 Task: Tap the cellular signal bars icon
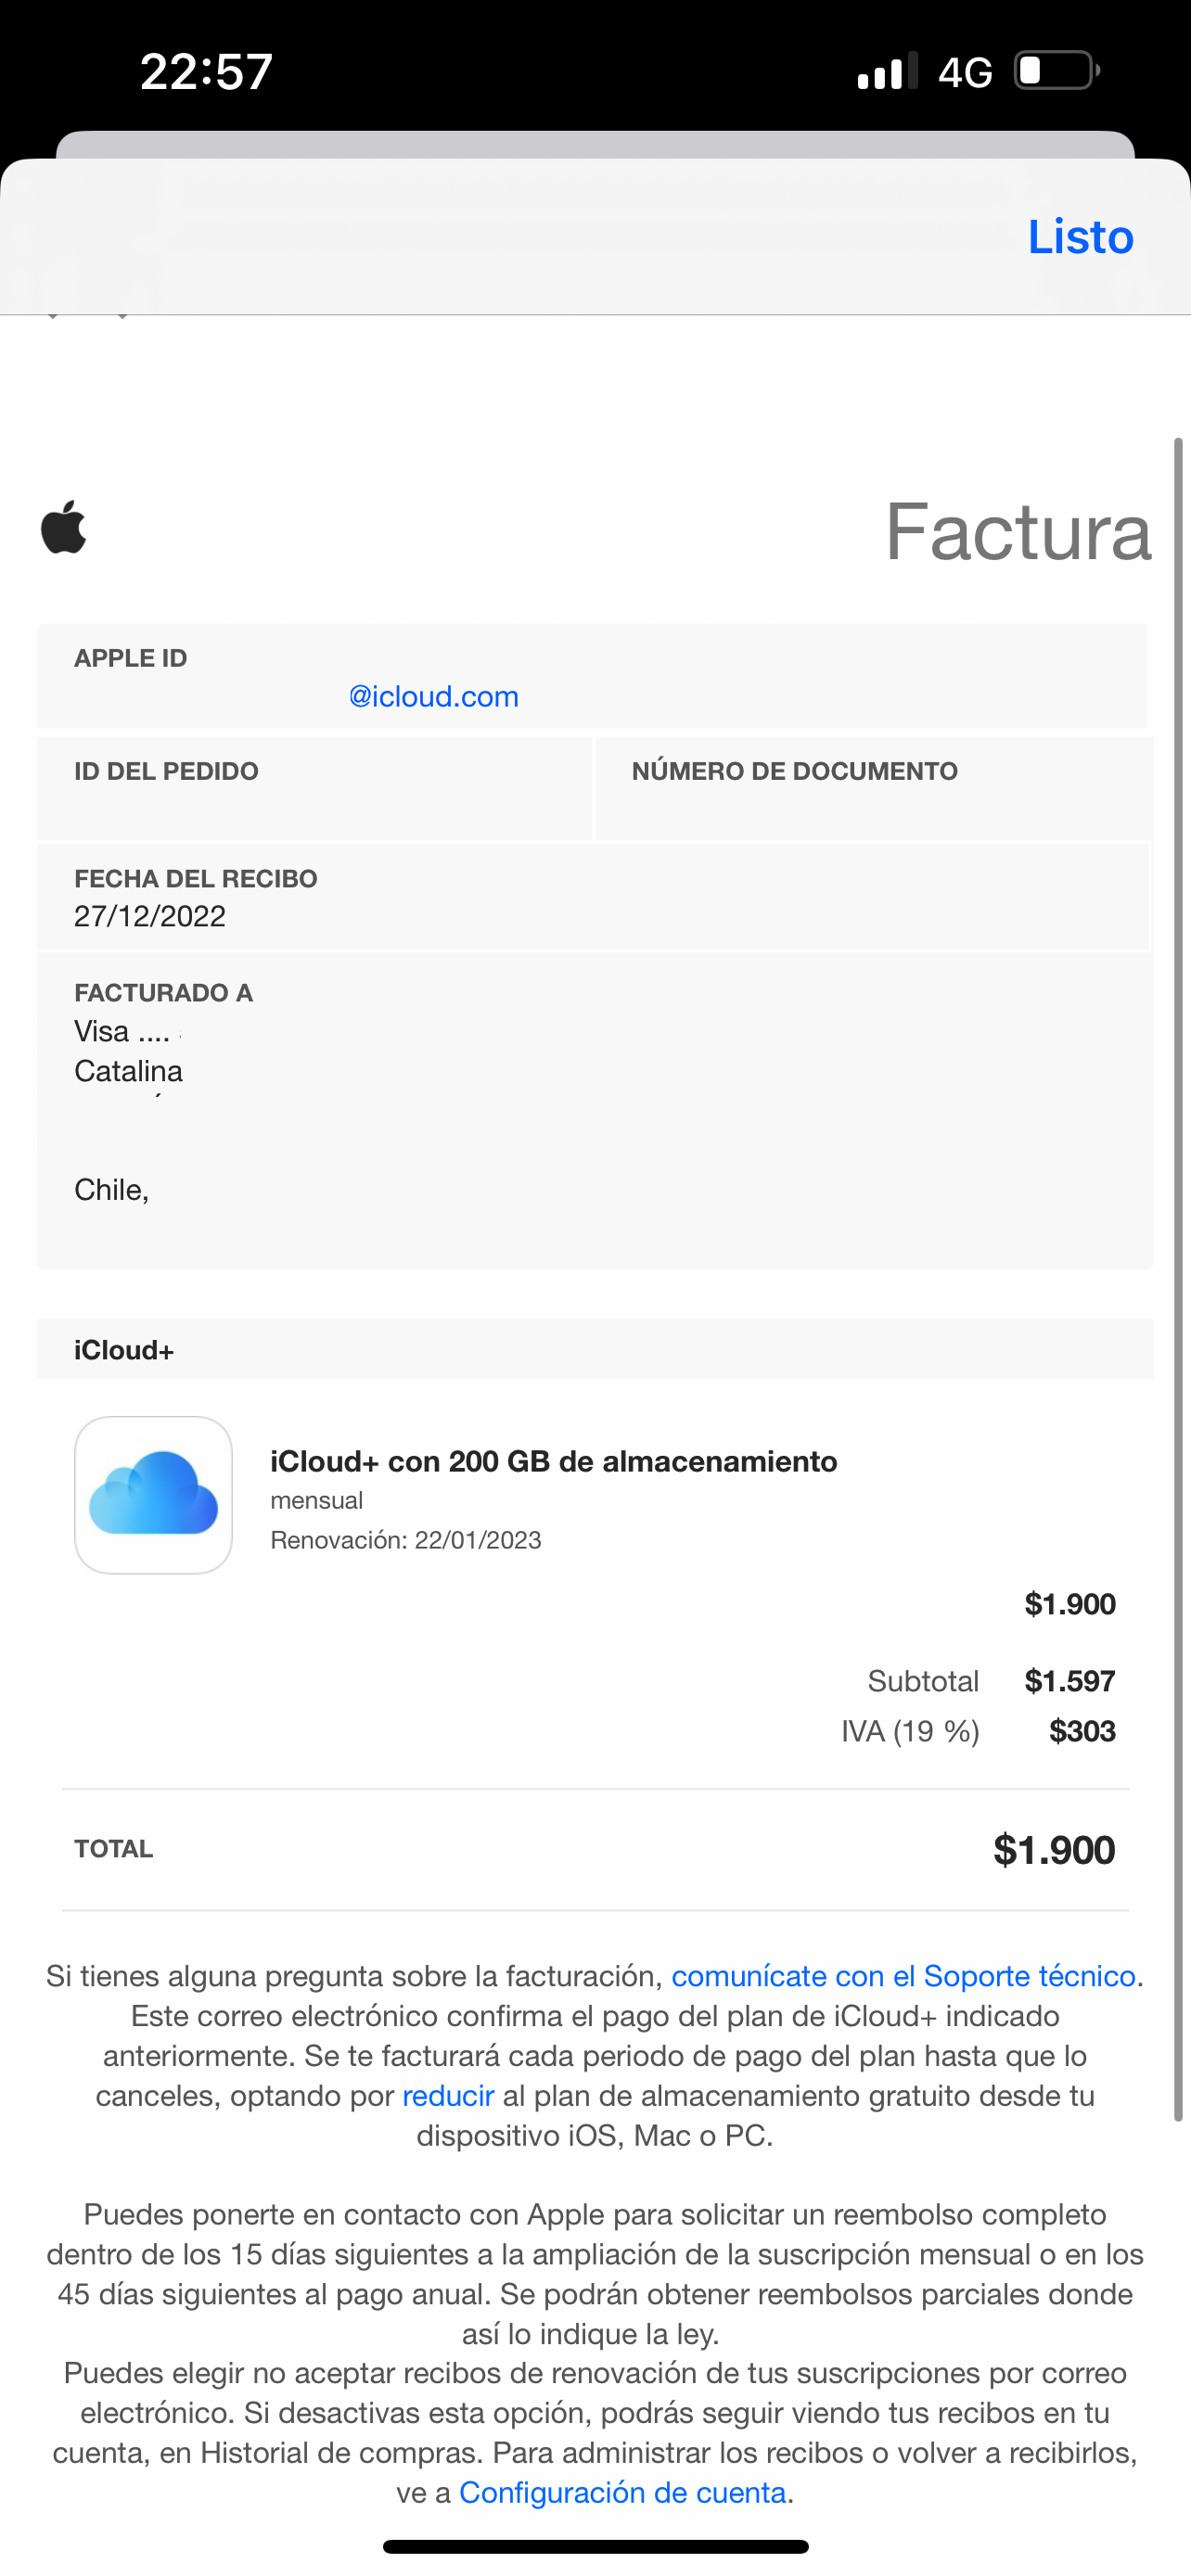tap(886, 72)
